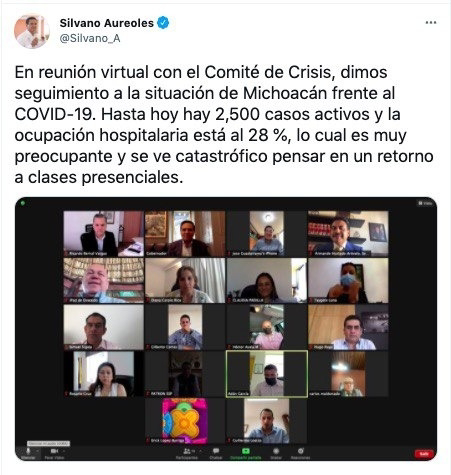Image resolution: width=451 pixels, height=475 pixels.
Task: Click the green Compartir pantalla icon
Action: pos(246,451)
